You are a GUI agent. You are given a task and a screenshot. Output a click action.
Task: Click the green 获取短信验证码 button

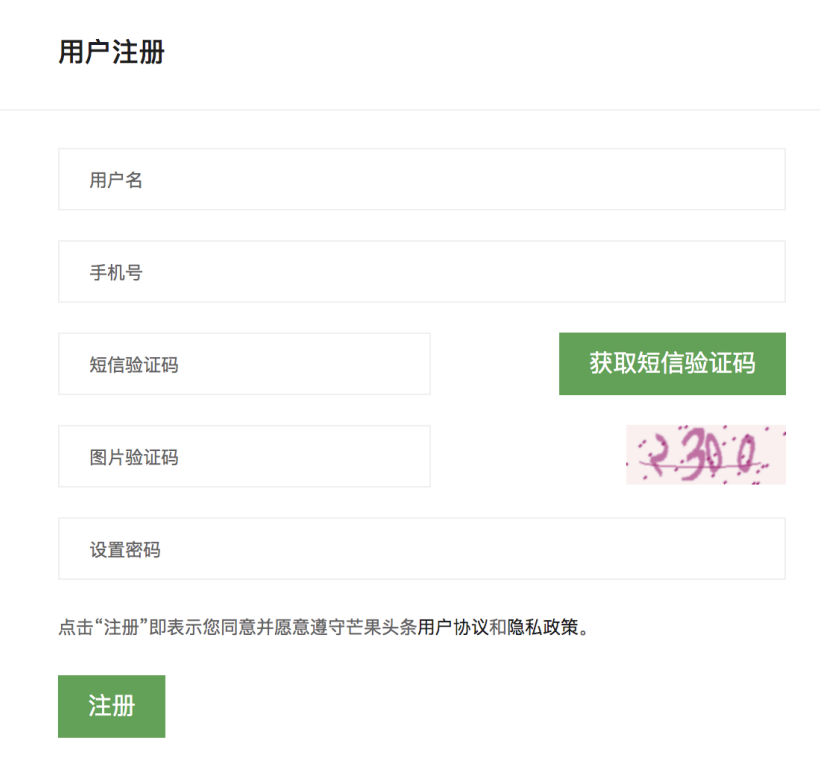point(672,364)
